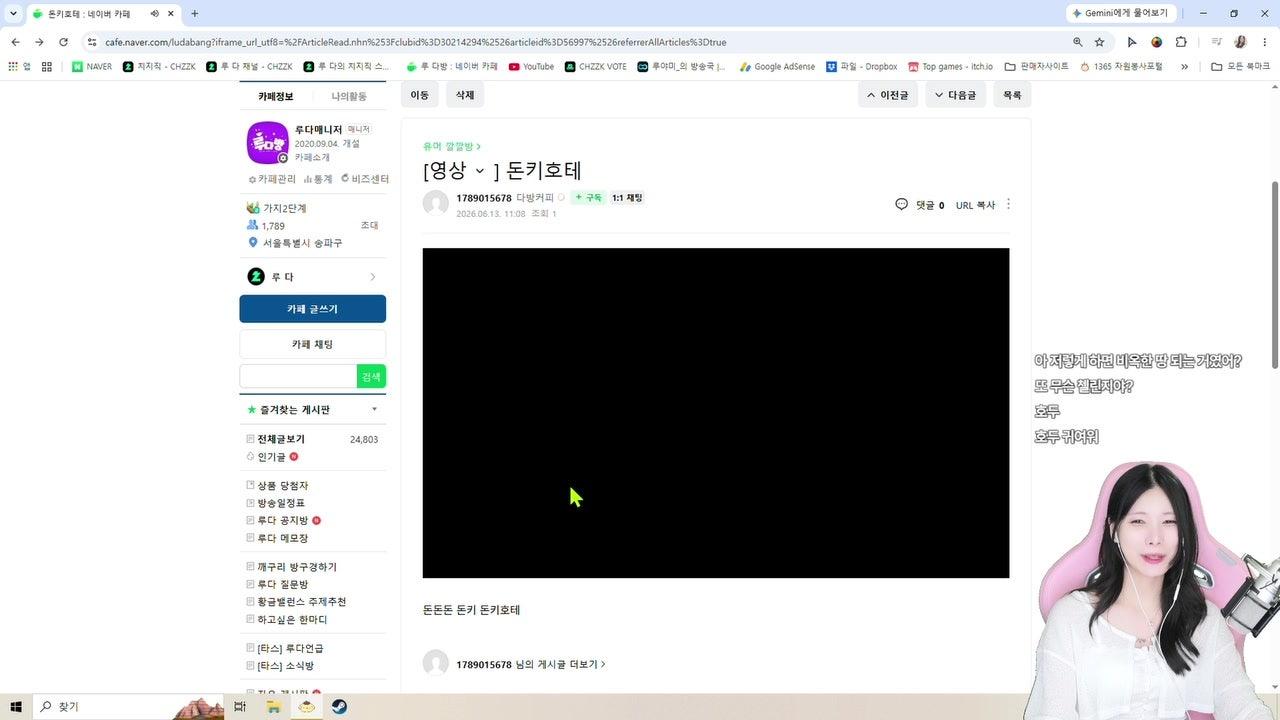1280x720 pixels.
Task: Go to next post with 다음글
Action: pyautogui.click(x=955, y=95)
